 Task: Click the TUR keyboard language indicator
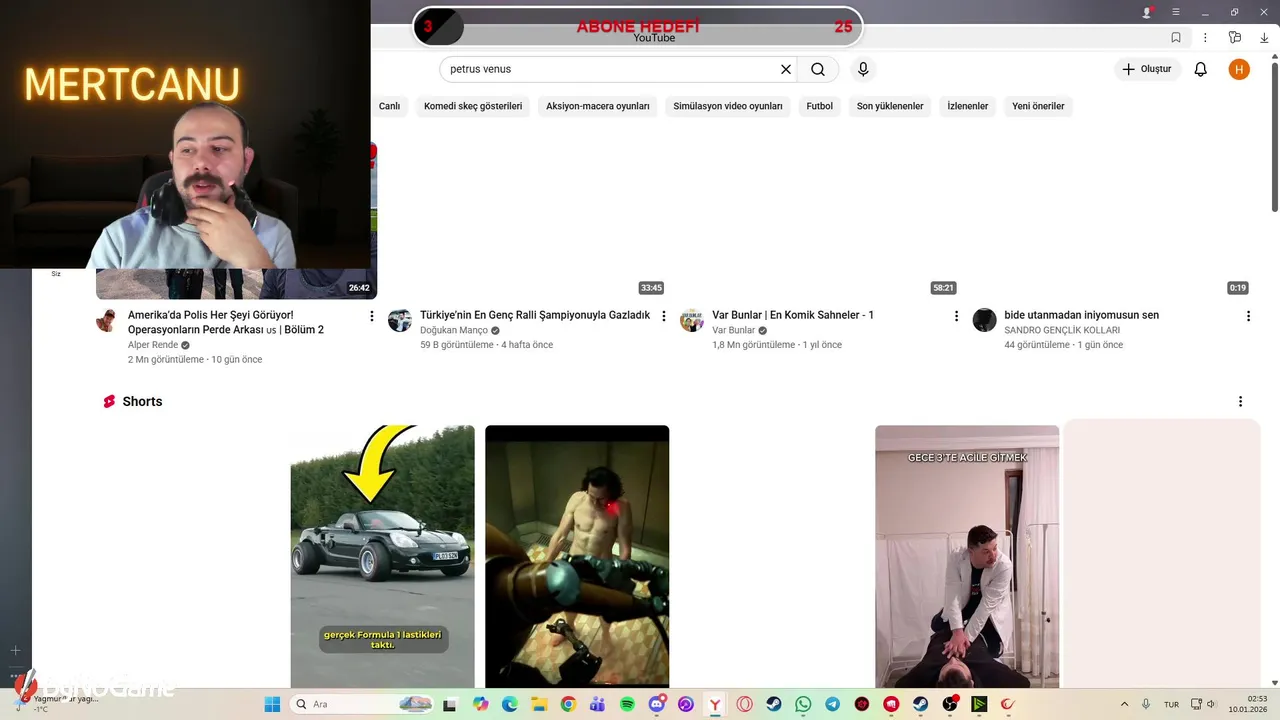coord(1171,704)
